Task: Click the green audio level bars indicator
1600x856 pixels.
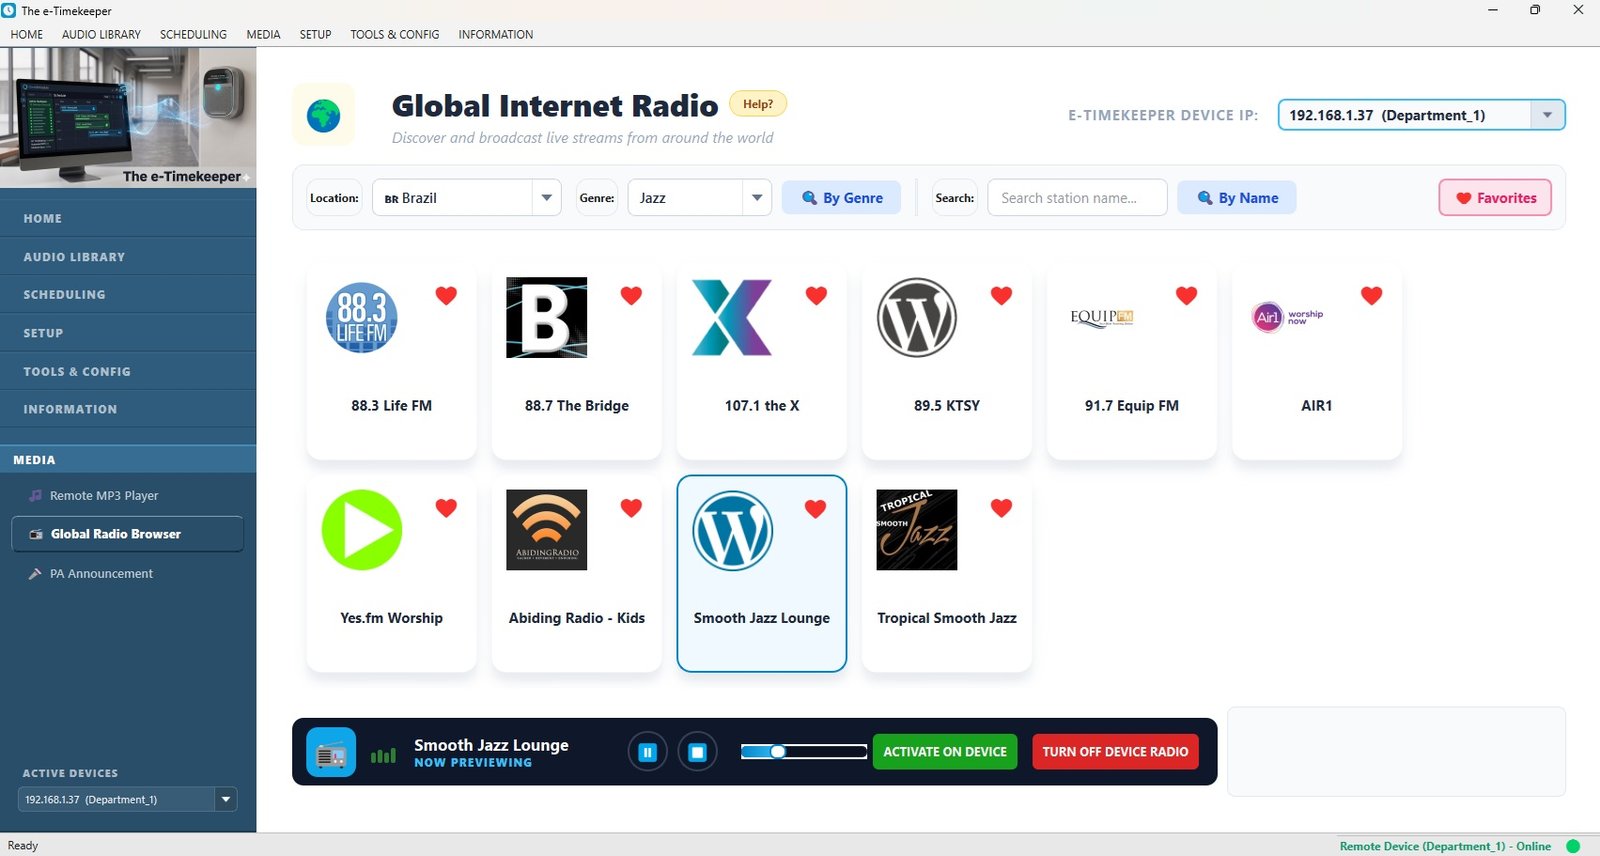Action: coord(383,755)
